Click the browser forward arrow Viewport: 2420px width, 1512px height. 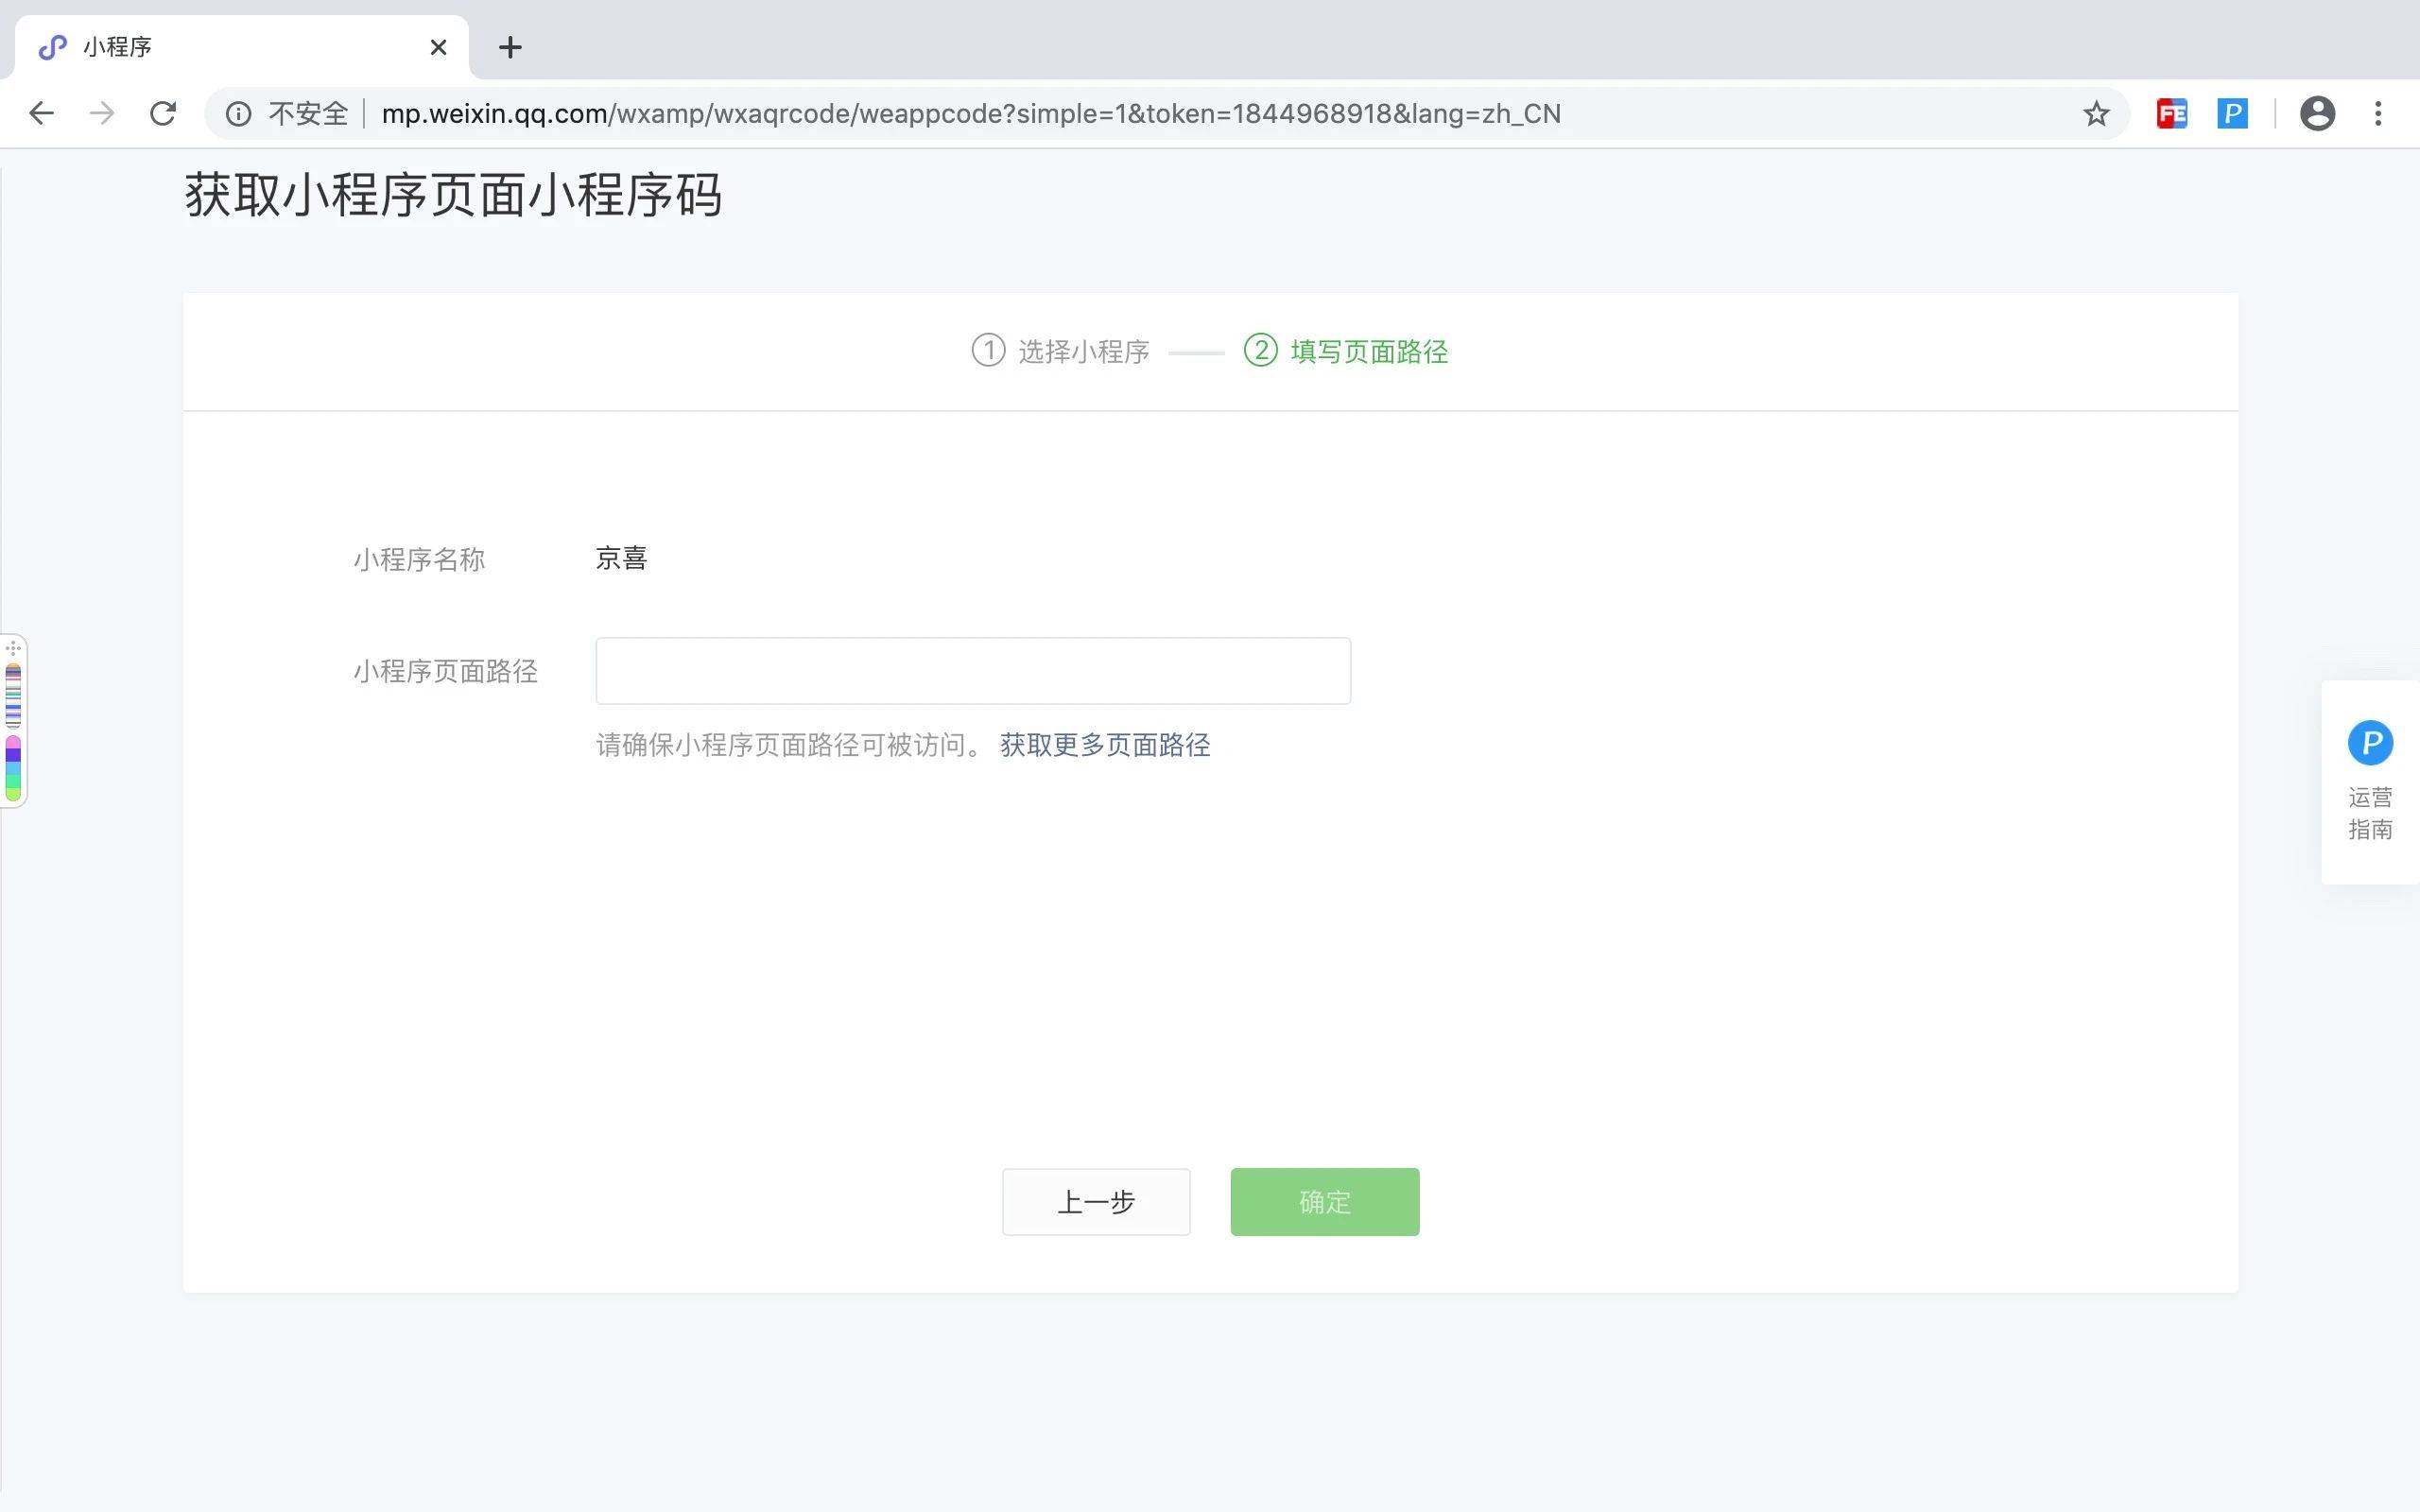click(101, 113)
